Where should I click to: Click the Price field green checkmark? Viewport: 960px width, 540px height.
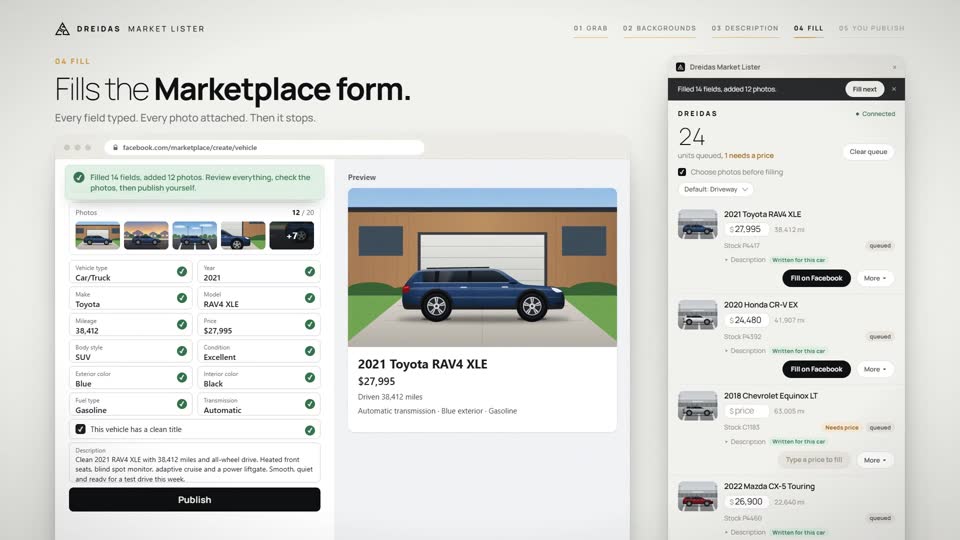point(310,324)
